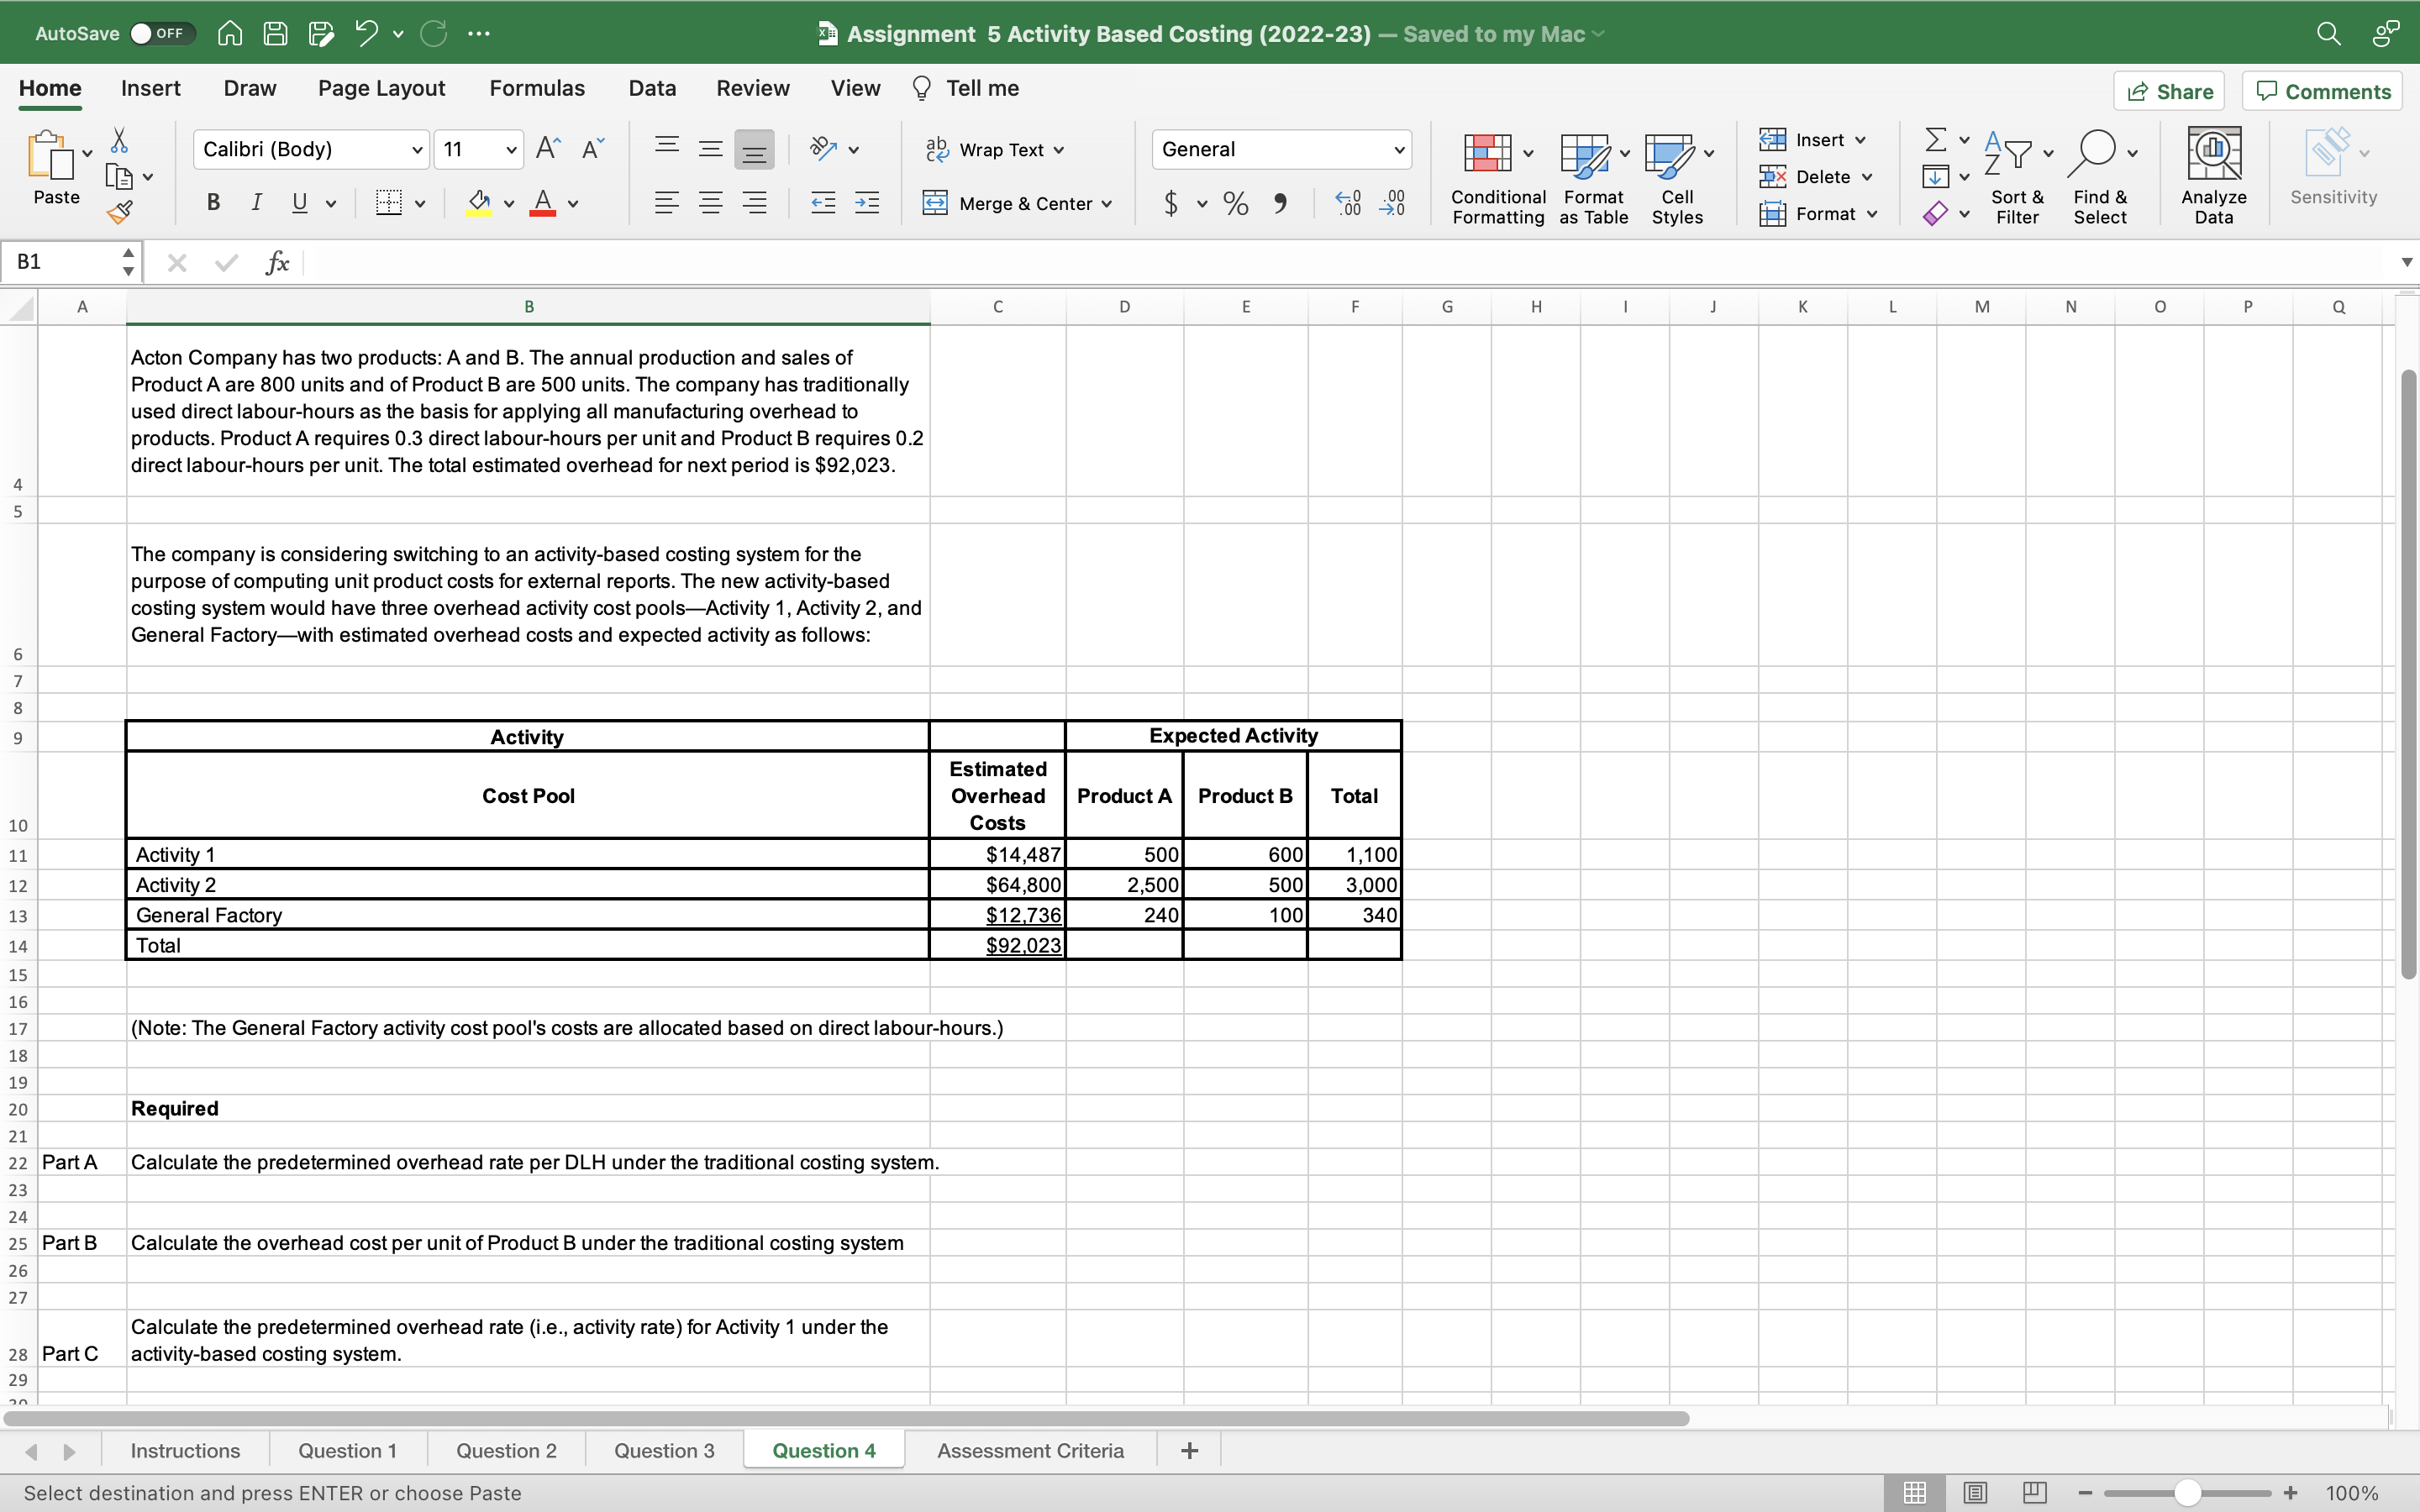Open Cell Styles gallery
The width and height of the screenshot is (2420, 1512).
(1676, 176)
